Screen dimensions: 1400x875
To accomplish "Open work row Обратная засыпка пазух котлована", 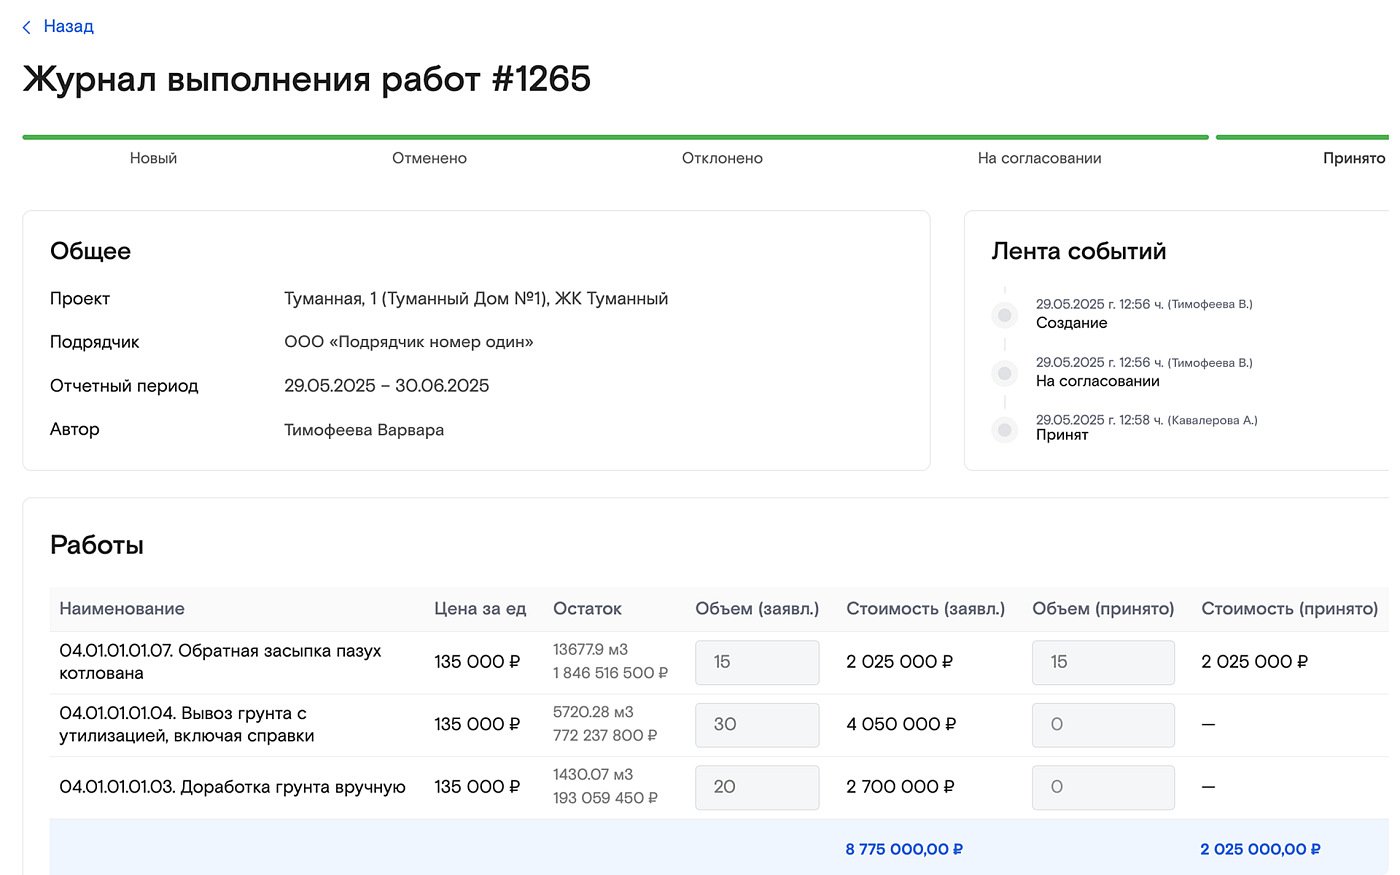I will (x=220, y=662).
